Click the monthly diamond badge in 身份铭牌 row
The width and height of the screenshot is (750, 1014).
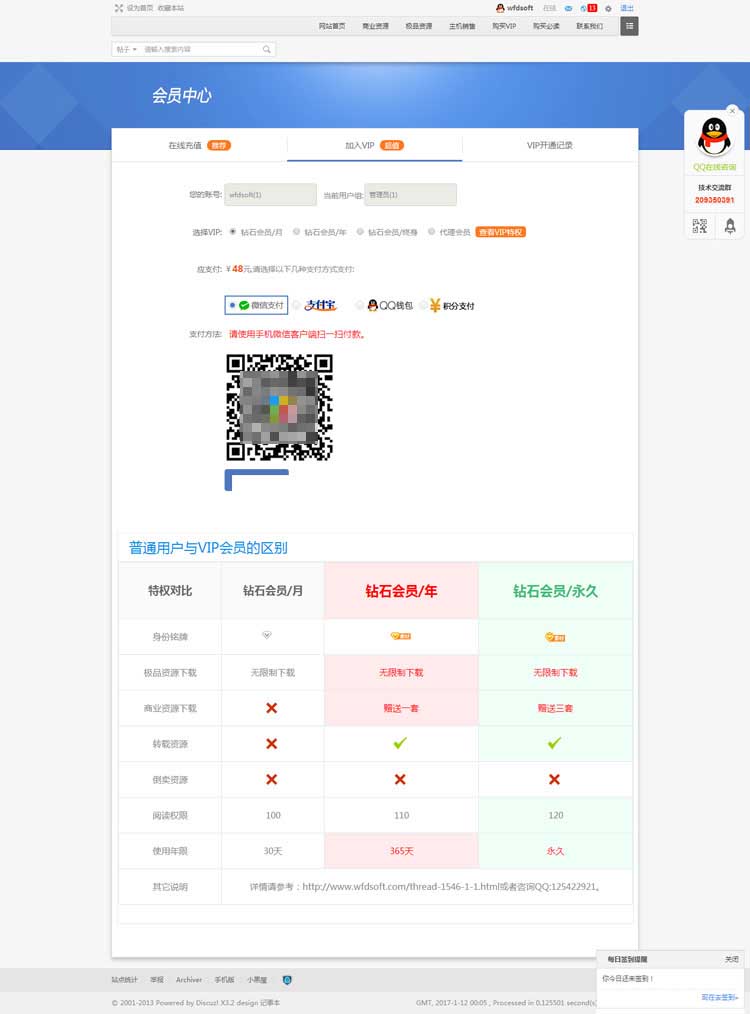click(x=266, y=635)
